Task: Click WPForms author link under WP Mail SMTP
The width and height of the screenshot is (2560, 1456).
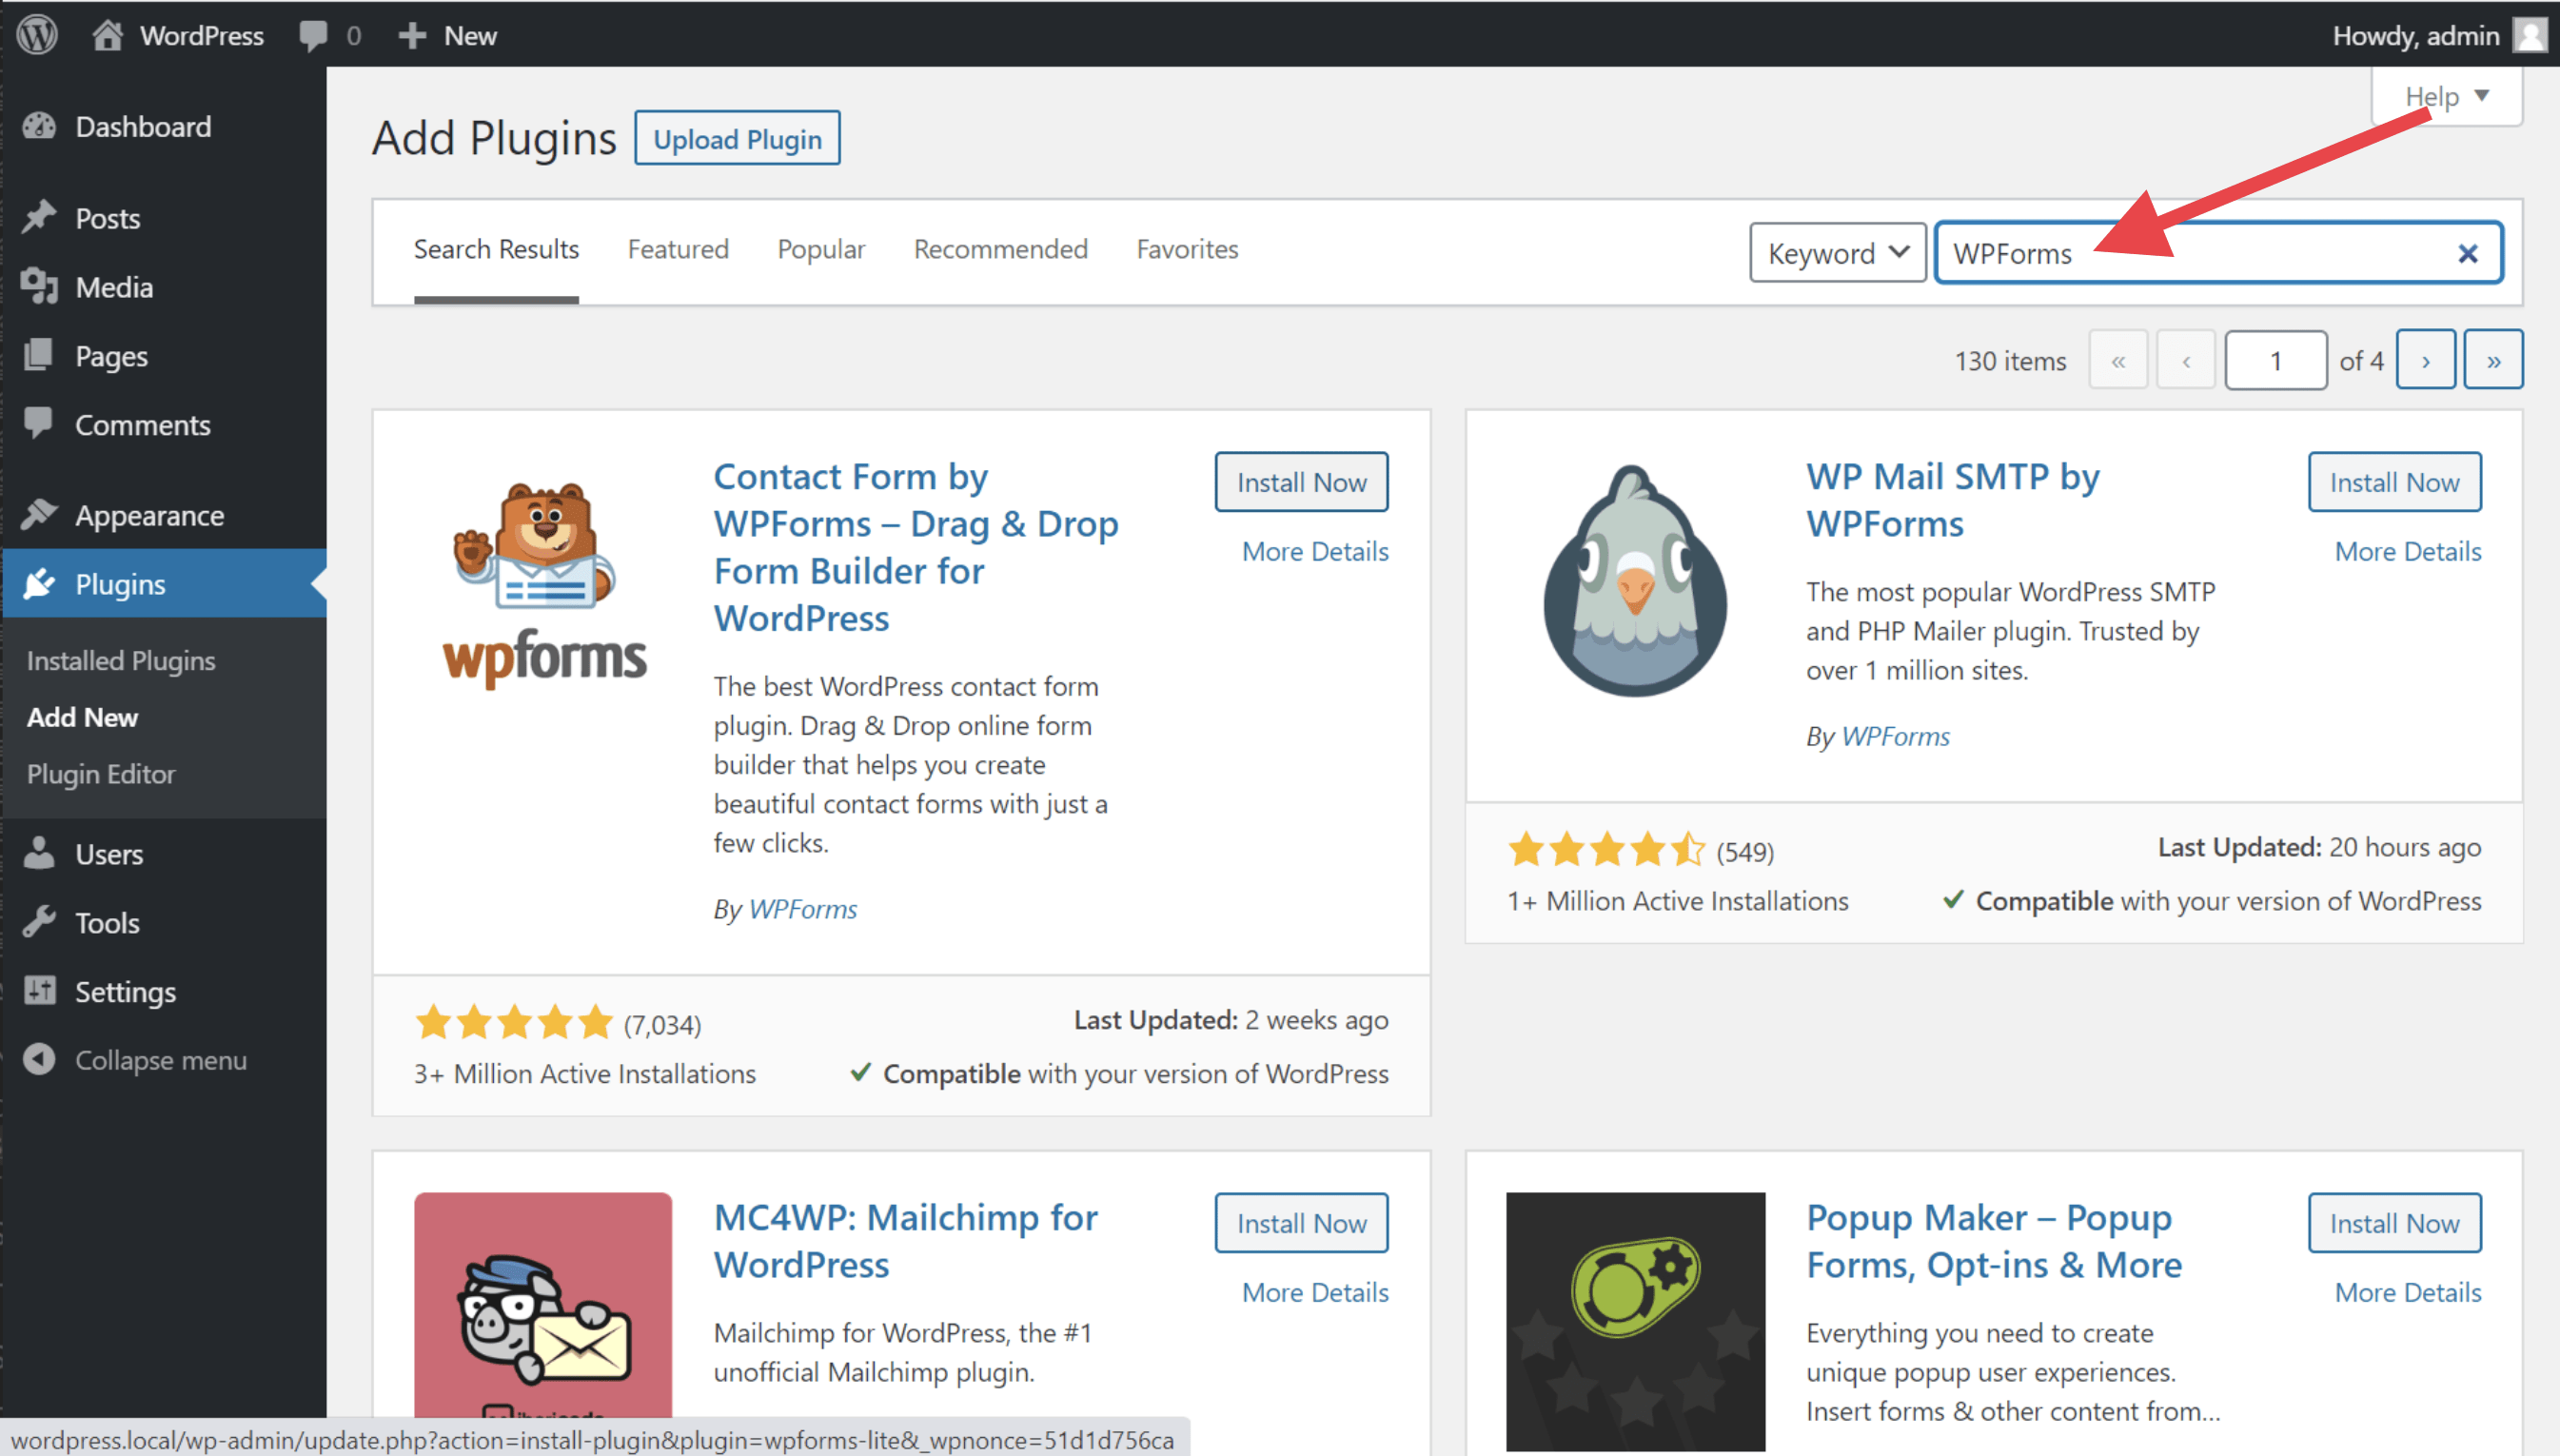Action: 1896,735
